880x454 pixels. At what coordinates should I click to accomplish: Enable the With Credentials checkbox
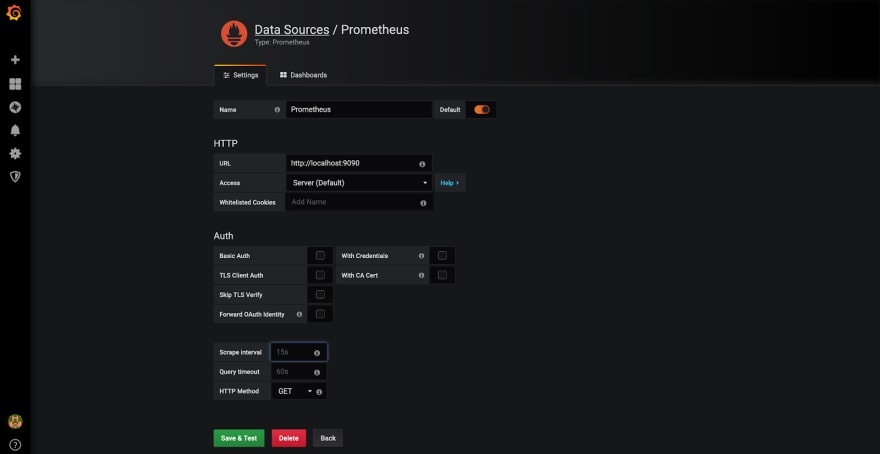(442, 255)
